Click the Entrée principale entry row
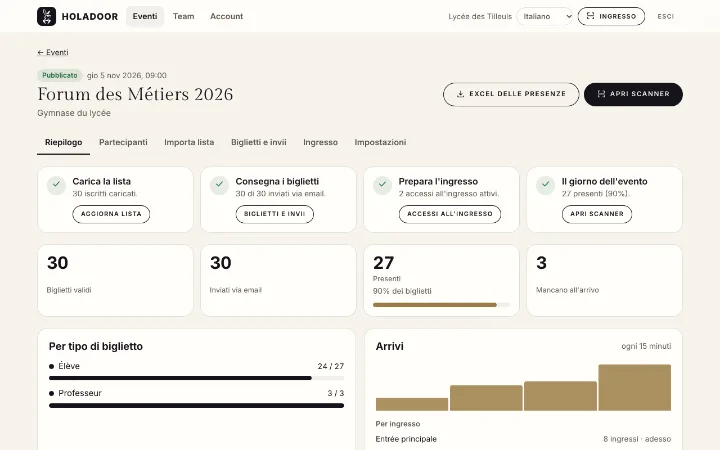Image resolution: width=720 pixels, height=450 pixels. (523, 439)
